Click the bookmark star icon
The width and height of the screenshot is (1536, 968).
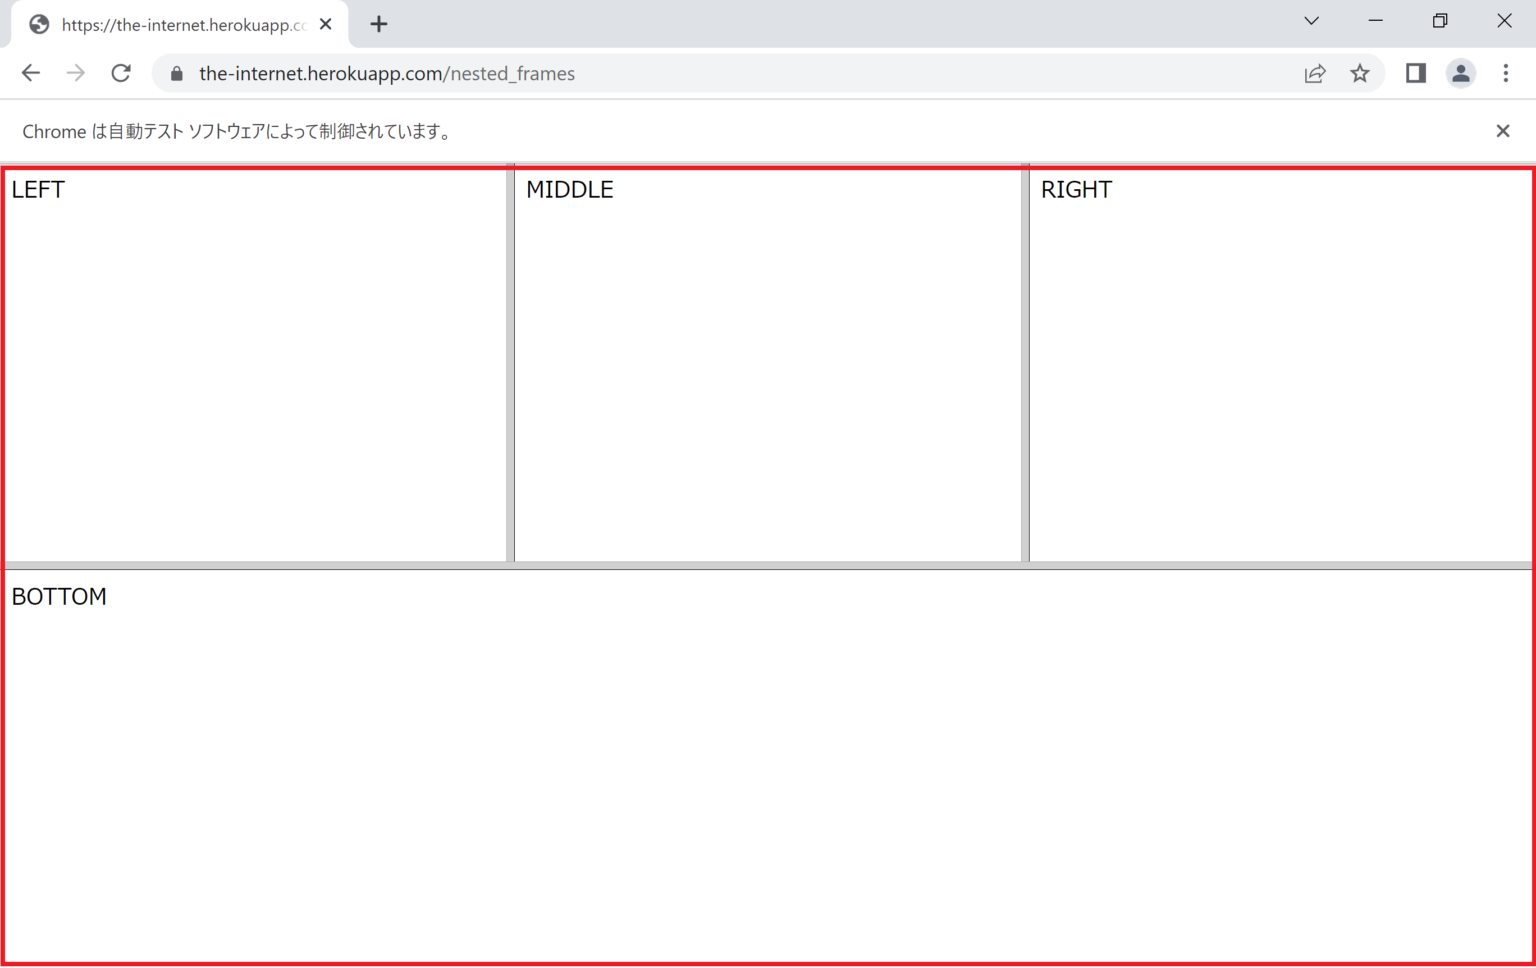pyautogui.click(x=1360, y=73)
